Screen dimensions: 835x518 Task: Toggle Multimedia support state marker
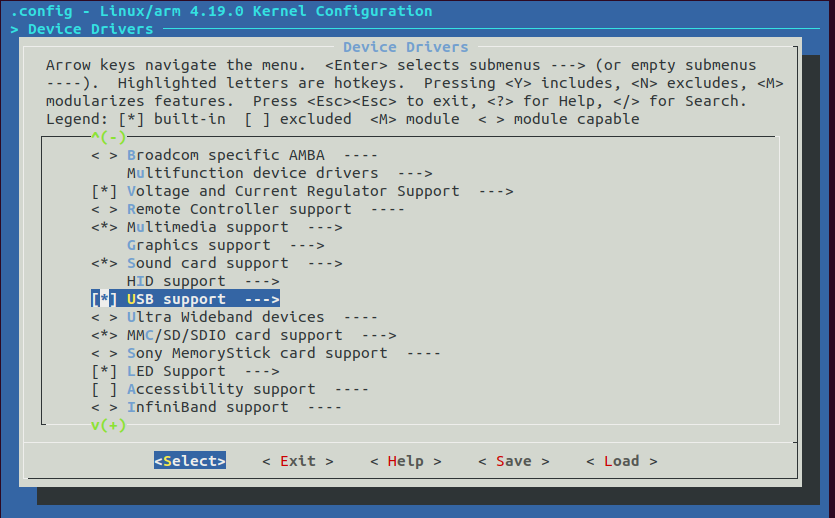(x=104, y=227)
